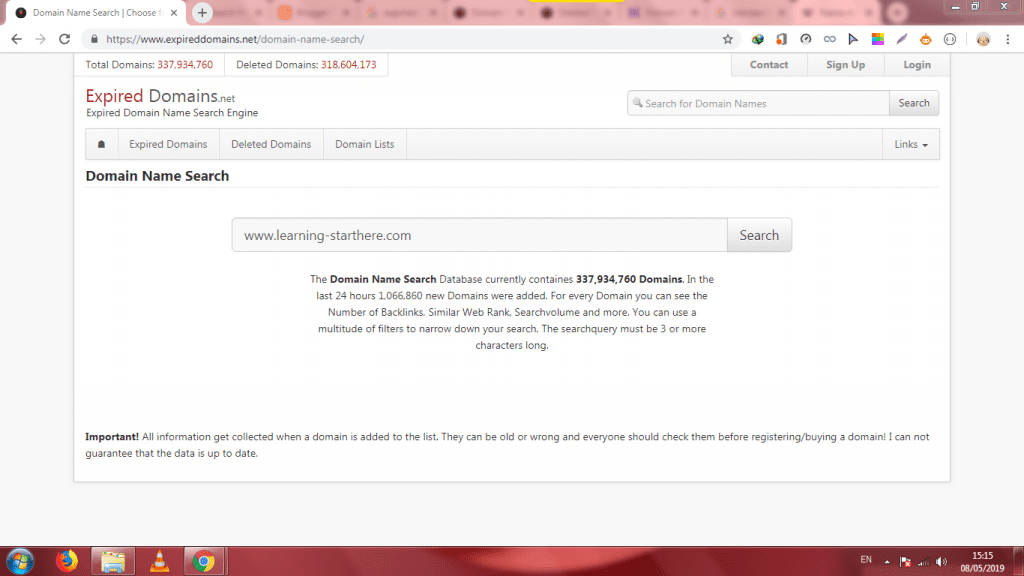Click the Total Domains 337,934,760 count
Image resolution: width=1024 pixels, height=576 pixels.
click(185, 65)
